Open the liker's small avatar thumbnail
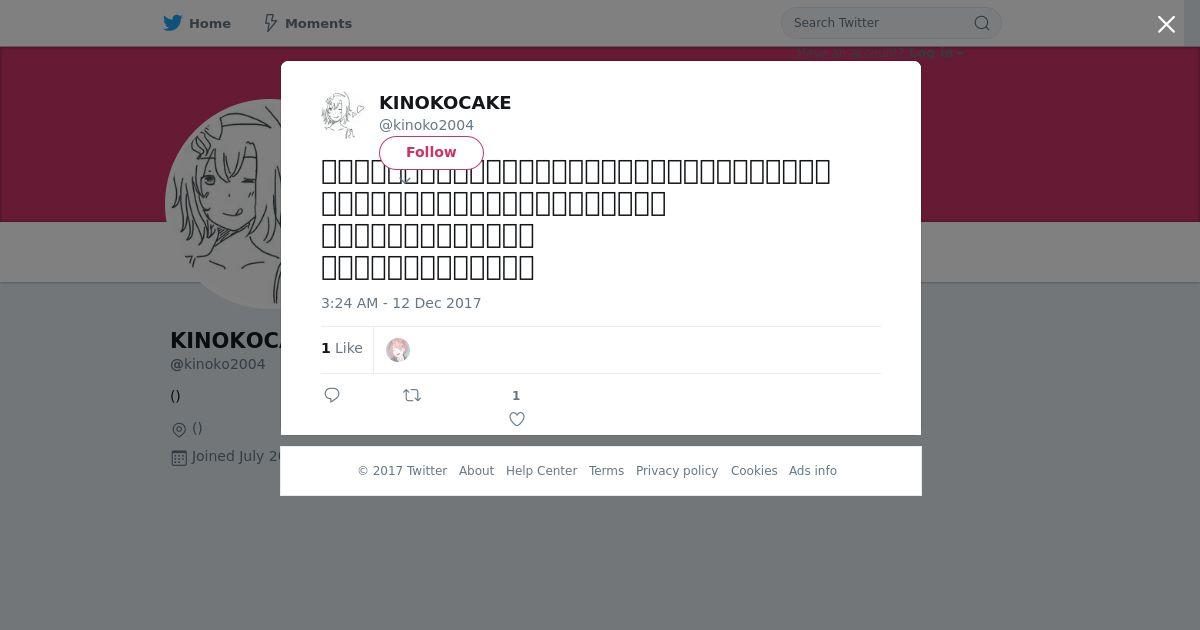This screenshot has width=1200, height=630. (x=398, y=349)
